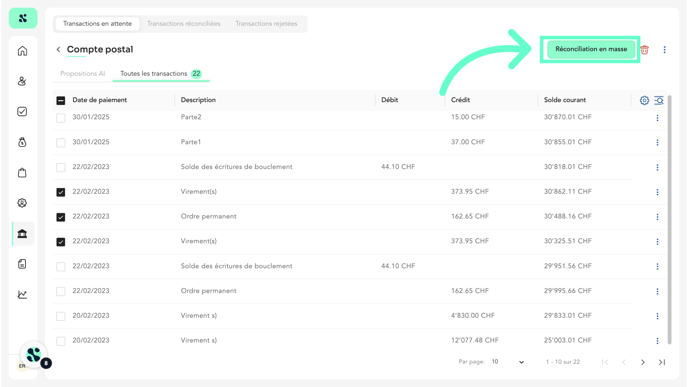Click Réconciliation en masse button

click(591, 49)
